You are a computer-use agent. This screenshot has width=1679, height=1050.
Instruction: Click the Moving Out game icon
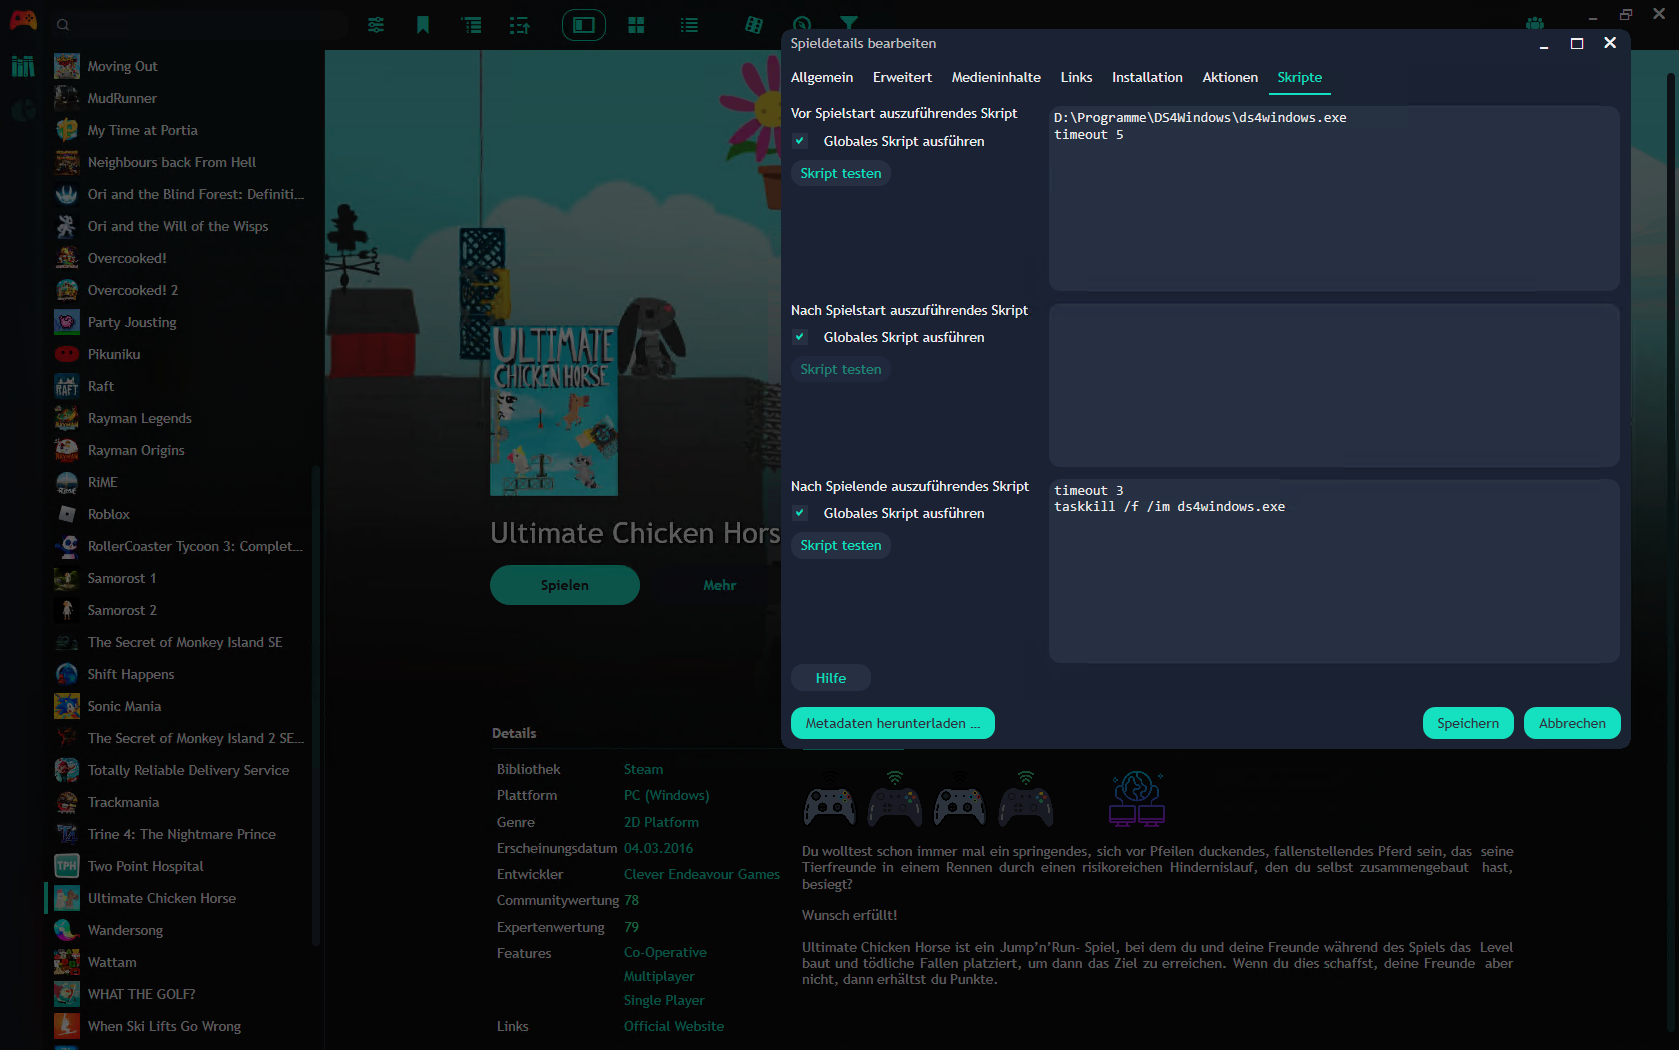67,66
